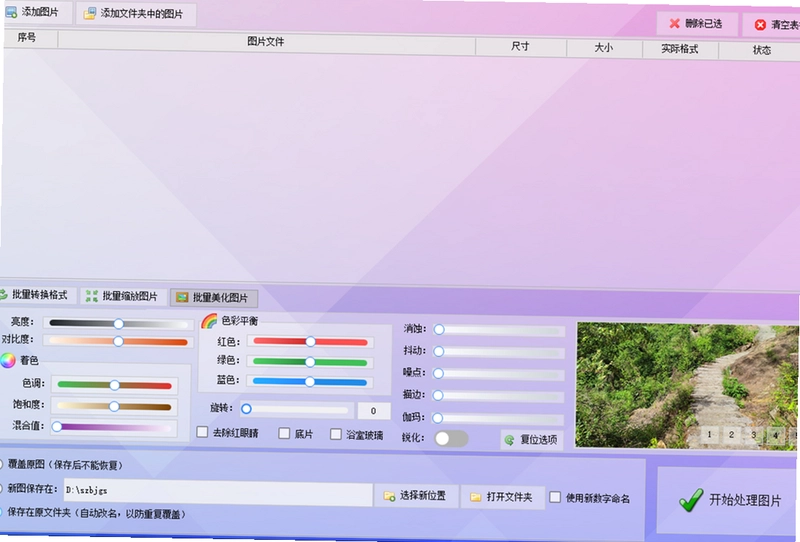Viewport: 800px width, 542px height.
Task: Click the 抖动 slider
Action: coord(498,352)
